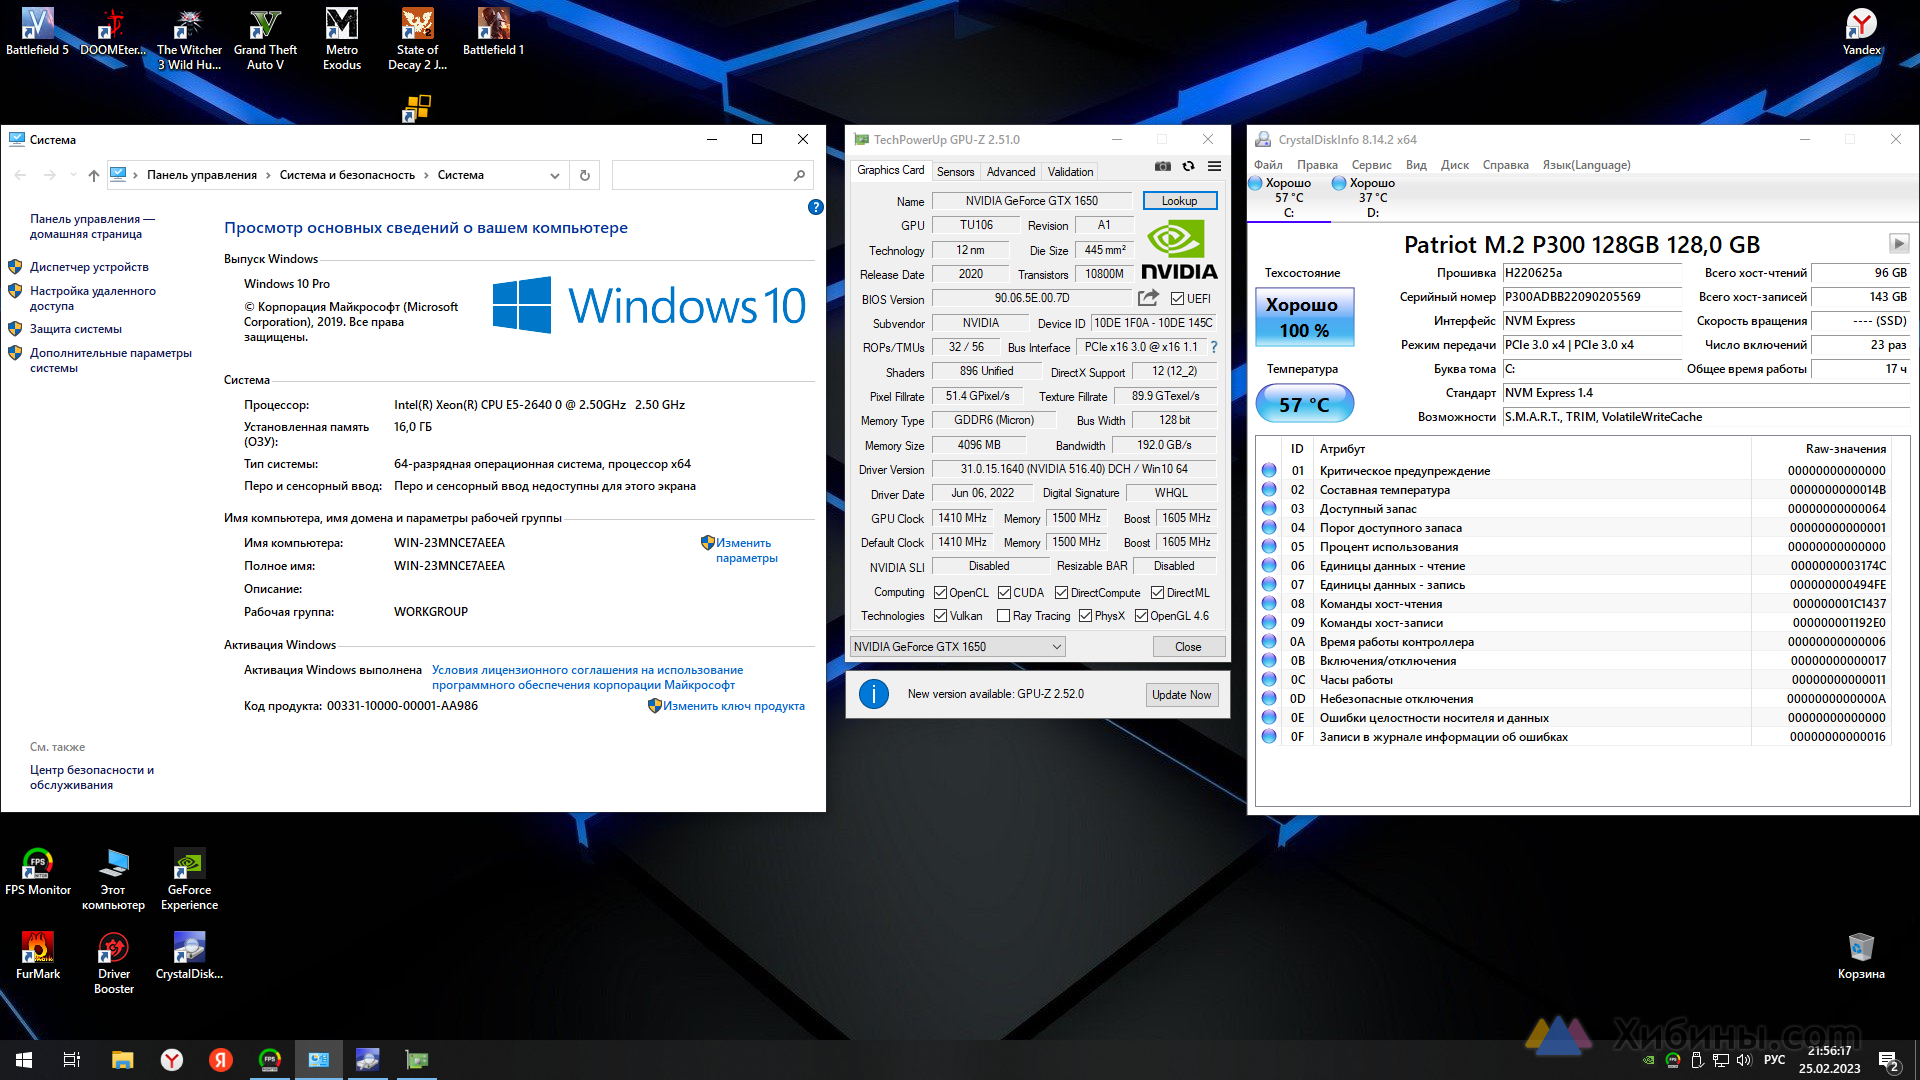Image resolution: width=1920 pixels, height=1080 pixels.
Task: Toggle OpenCL checkbox in GPU-Z
Action: (940, 593)
